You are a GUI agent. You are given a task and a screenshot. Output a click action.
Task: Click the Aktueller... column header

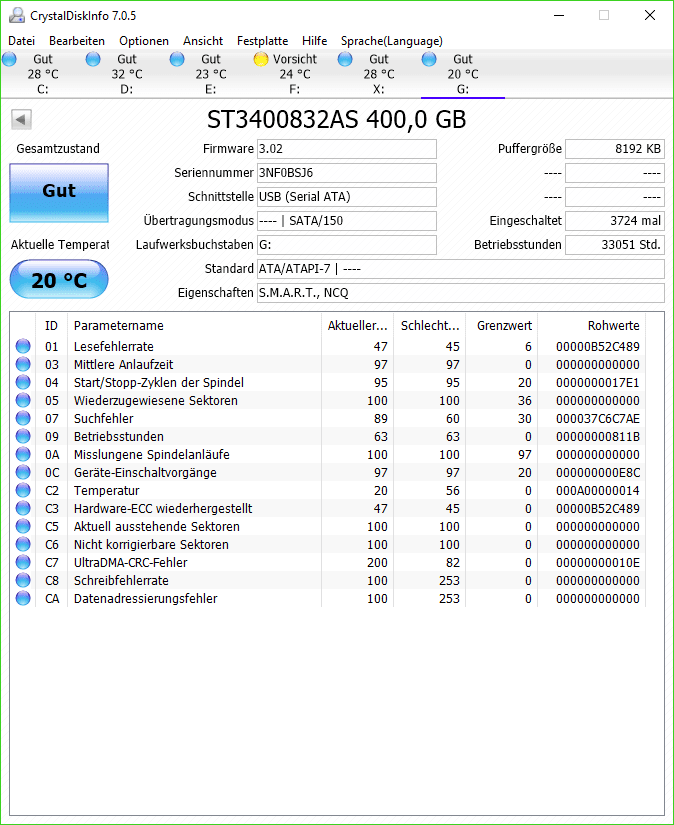[358, 326]
